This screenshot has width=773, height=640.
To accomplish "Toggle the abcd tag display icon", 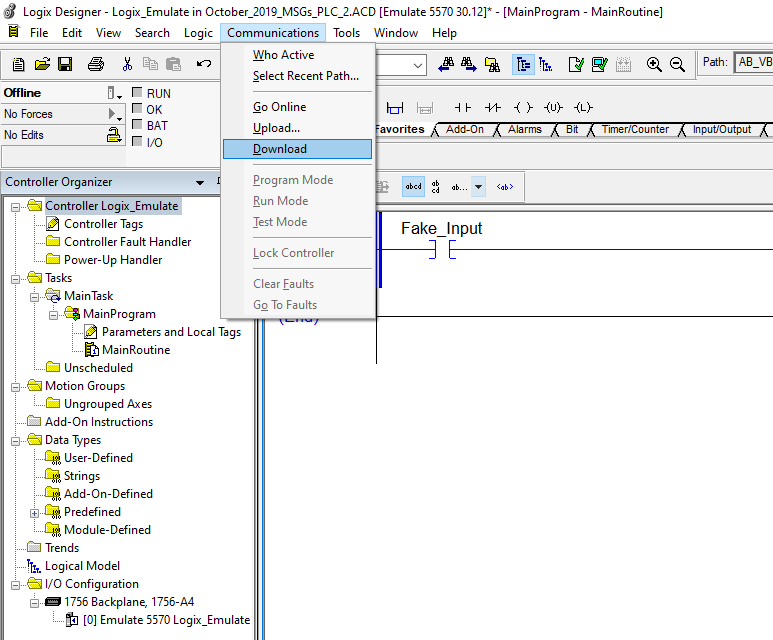I will pyautogui.click(x=413, y=186).
